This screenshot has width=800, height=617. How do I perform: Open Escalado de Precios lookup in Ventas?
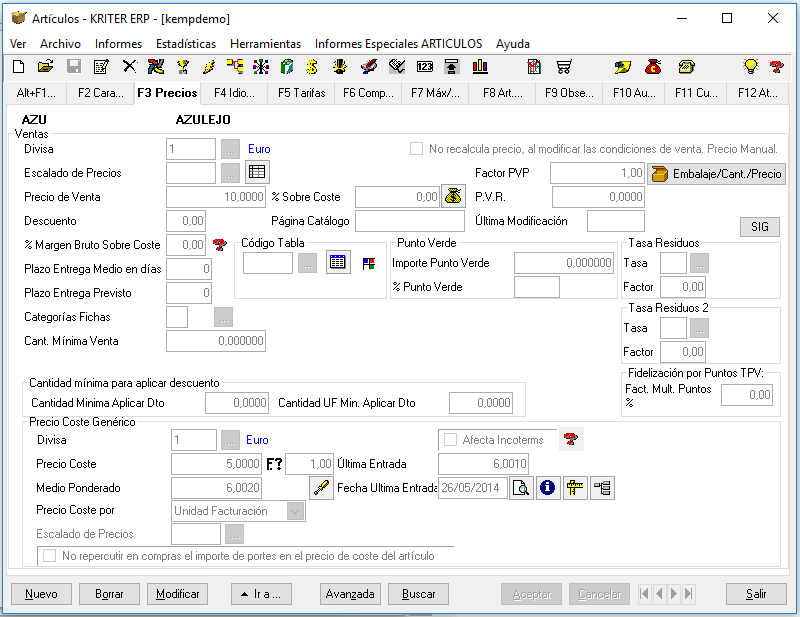[231, 172]
